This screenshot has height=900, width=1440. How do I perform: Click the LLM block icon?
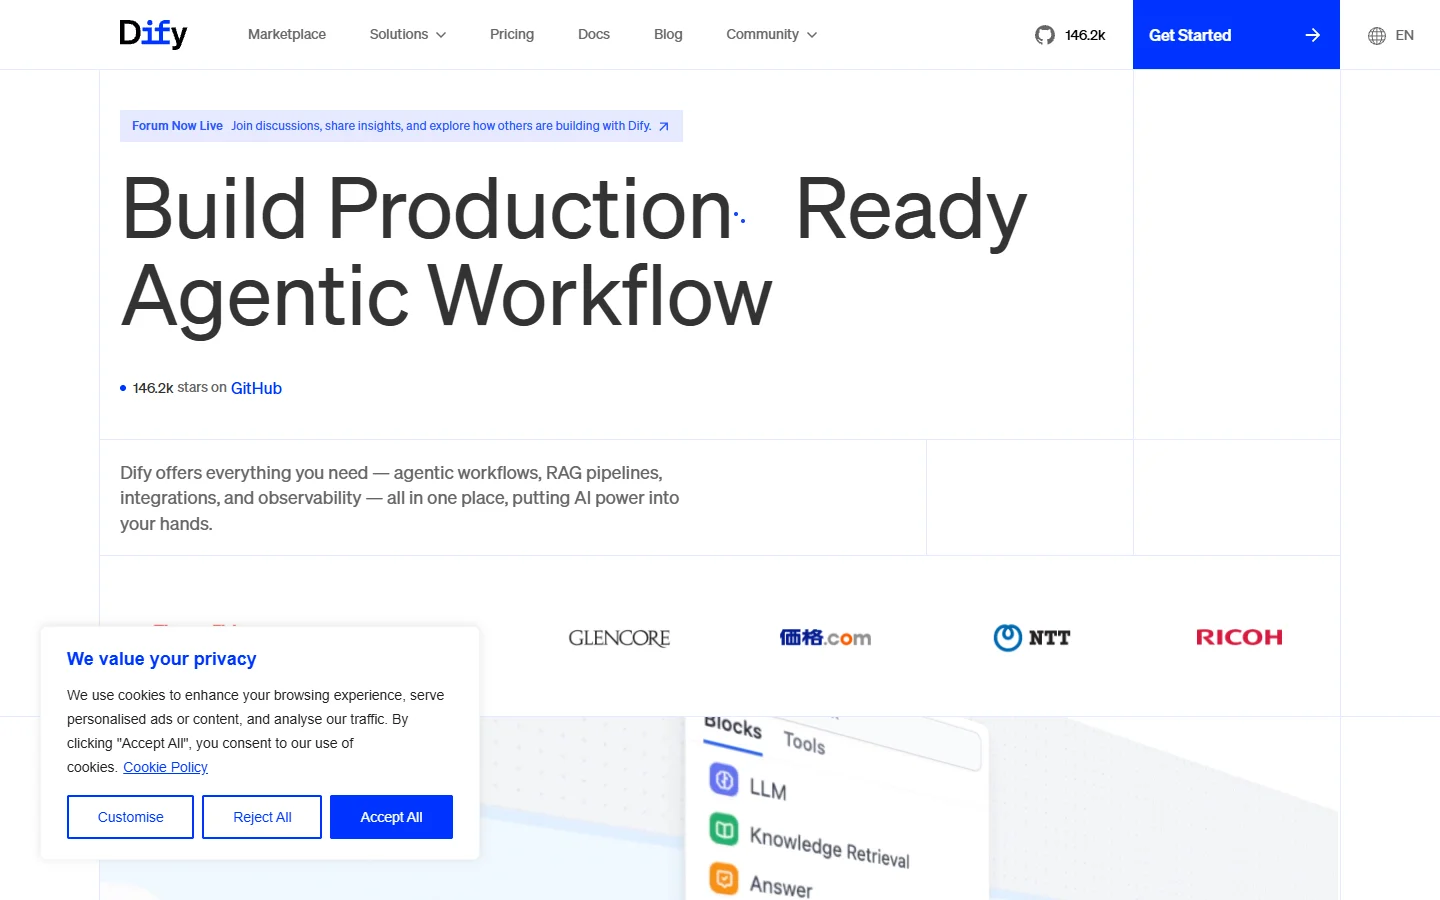point(724,779)
